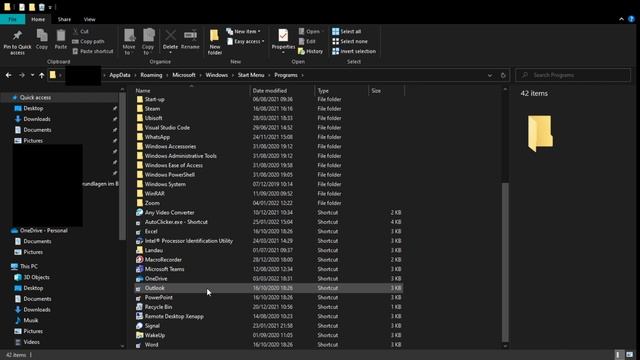The width and height of the screenshot is (640, 360).
Task: Click Copy path in ribbon
Action: click(x=89, y=41)
